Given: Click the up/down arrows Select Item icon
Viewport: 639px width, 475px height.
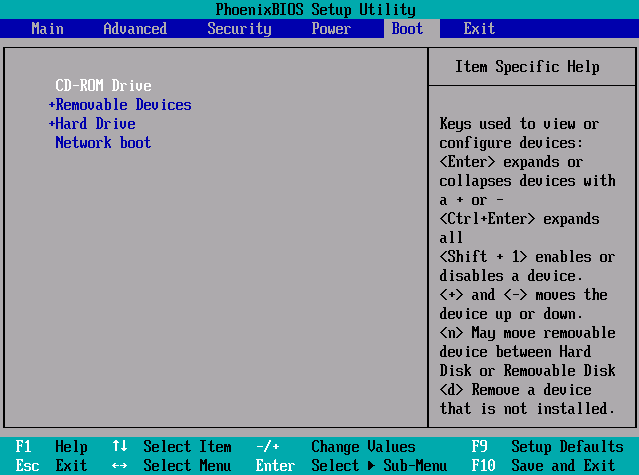Looking at the screenshot, I should (x=120, y=447).
